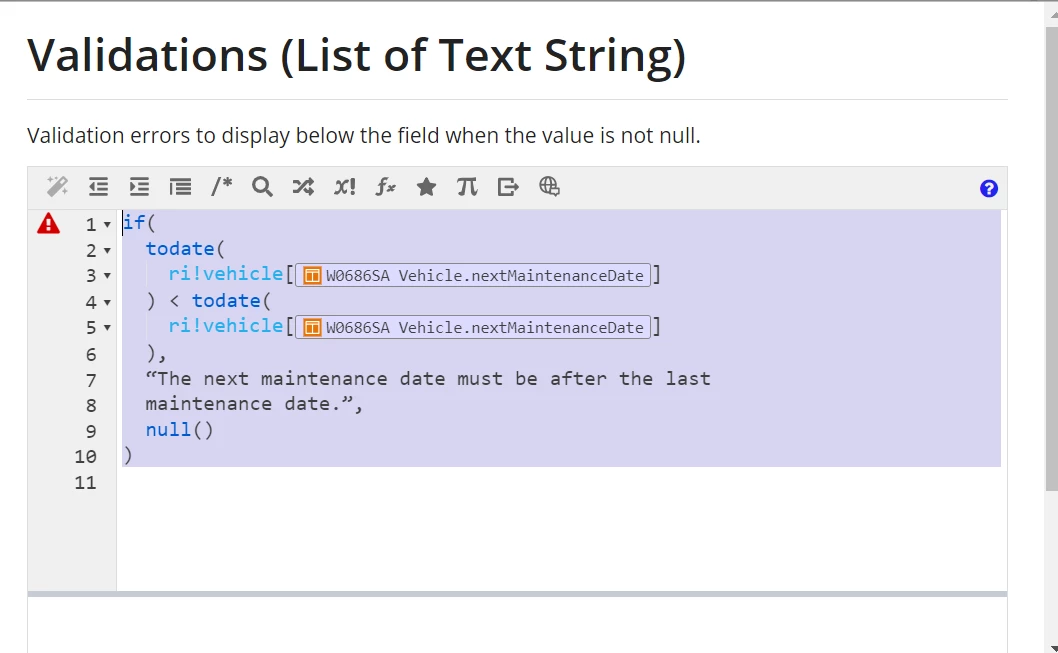Click the x! variable icon
Screen dimensions: 1058x653
click(344, 186)
